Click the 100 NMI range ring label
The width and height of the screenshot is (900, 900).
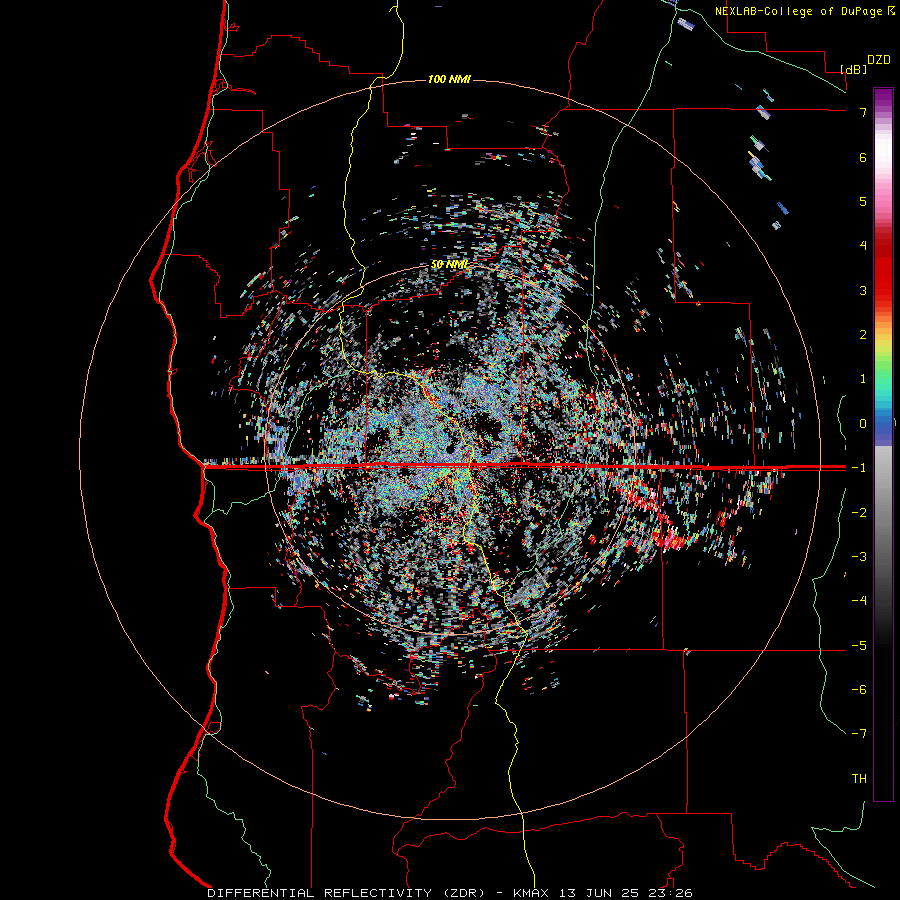(x=449, y=79)
